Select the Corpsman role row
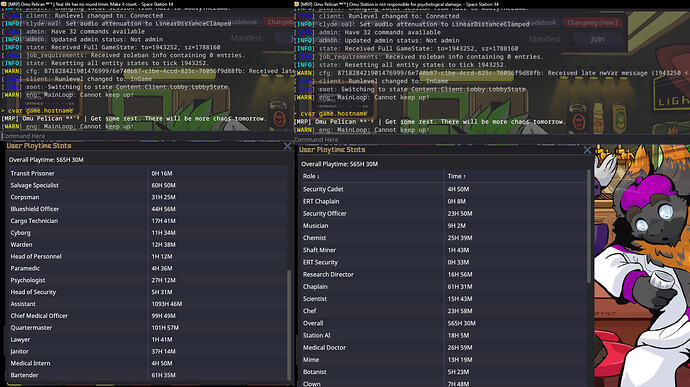 [148, 197]
